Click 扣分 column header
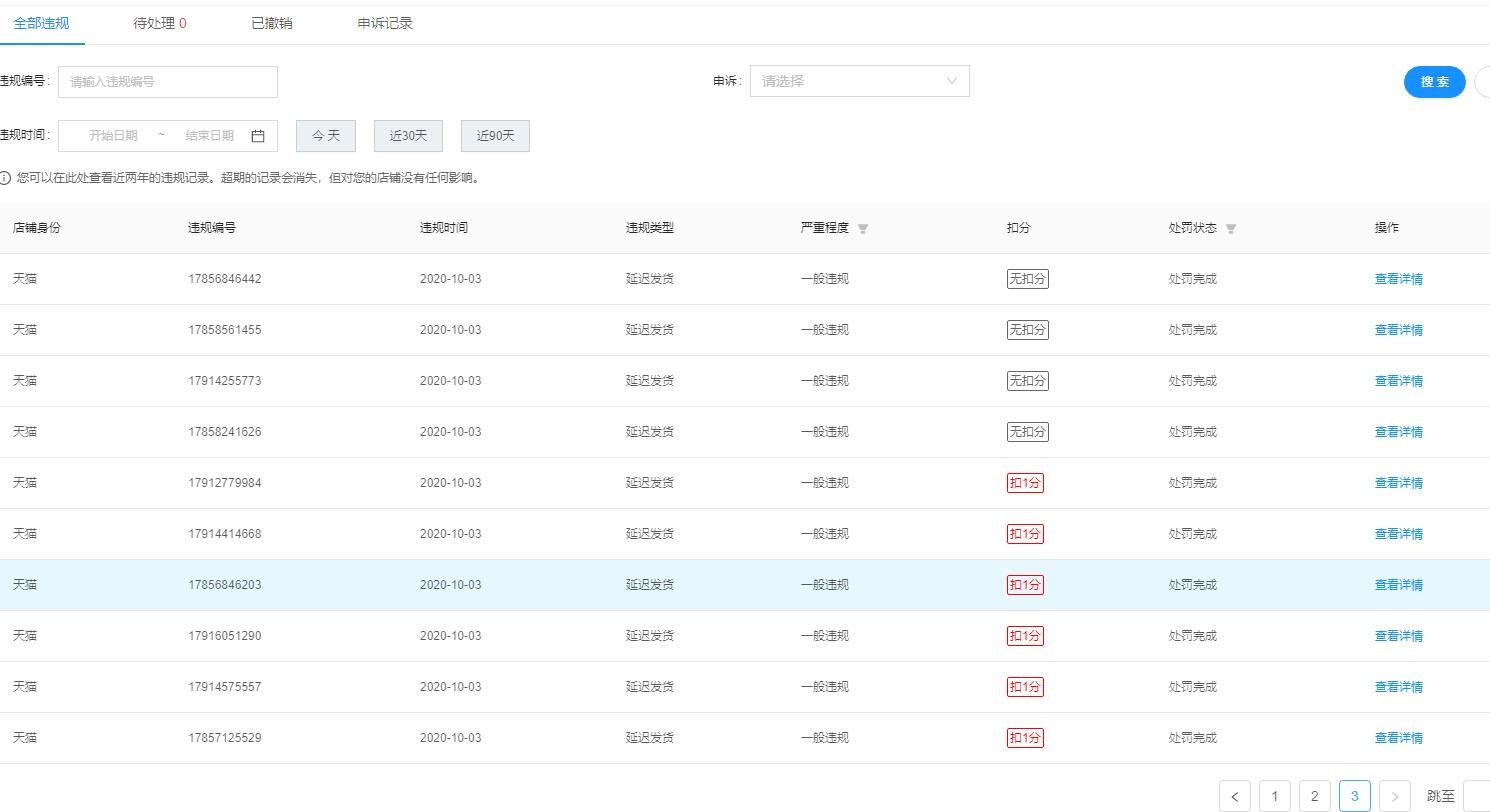 [1019, 228]
